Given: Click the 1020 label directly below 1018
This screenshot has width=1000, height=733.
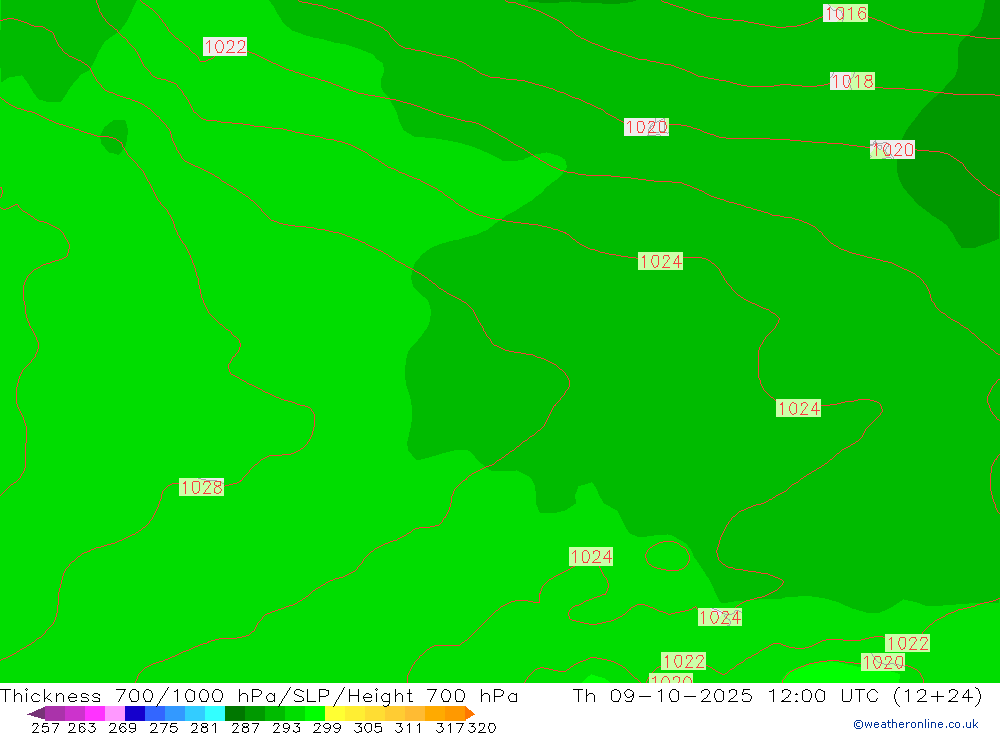Looking at the screenshot, I should 892,149.
